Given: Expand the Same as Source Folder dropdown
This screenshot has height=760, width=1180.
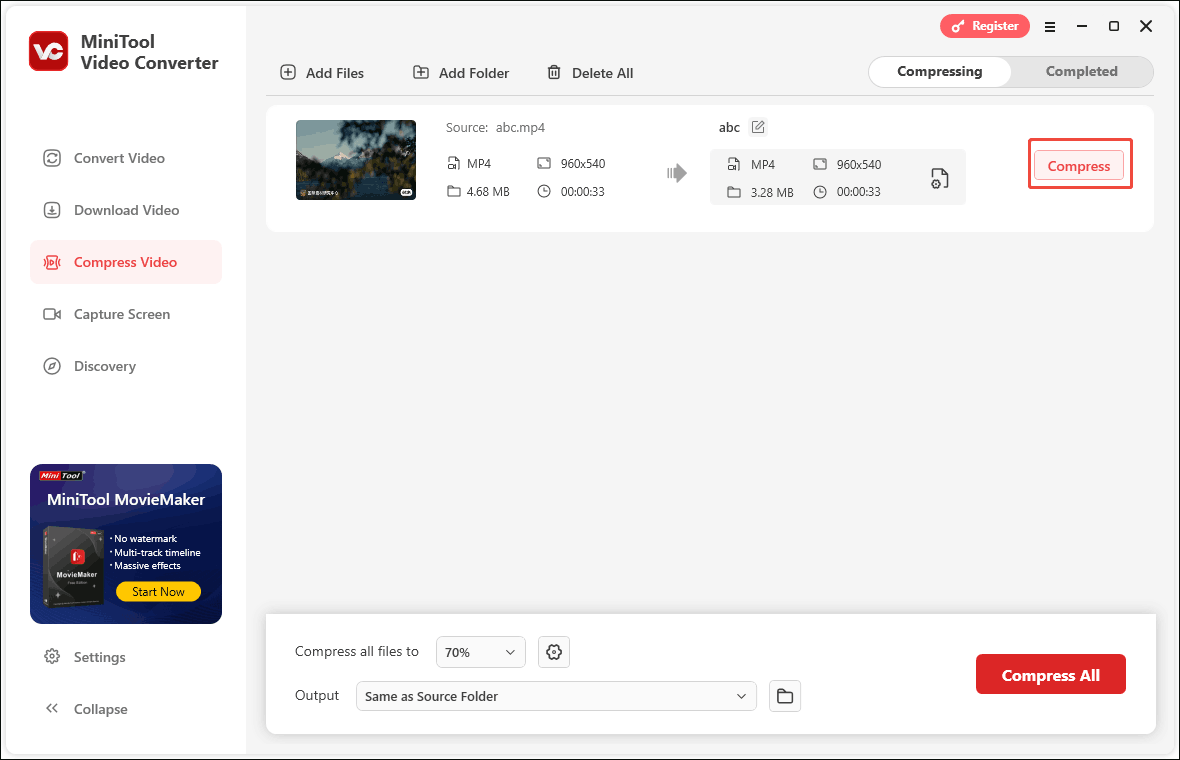Looking at the screenshot, I should pyautogui.click(x=556, y=696).
